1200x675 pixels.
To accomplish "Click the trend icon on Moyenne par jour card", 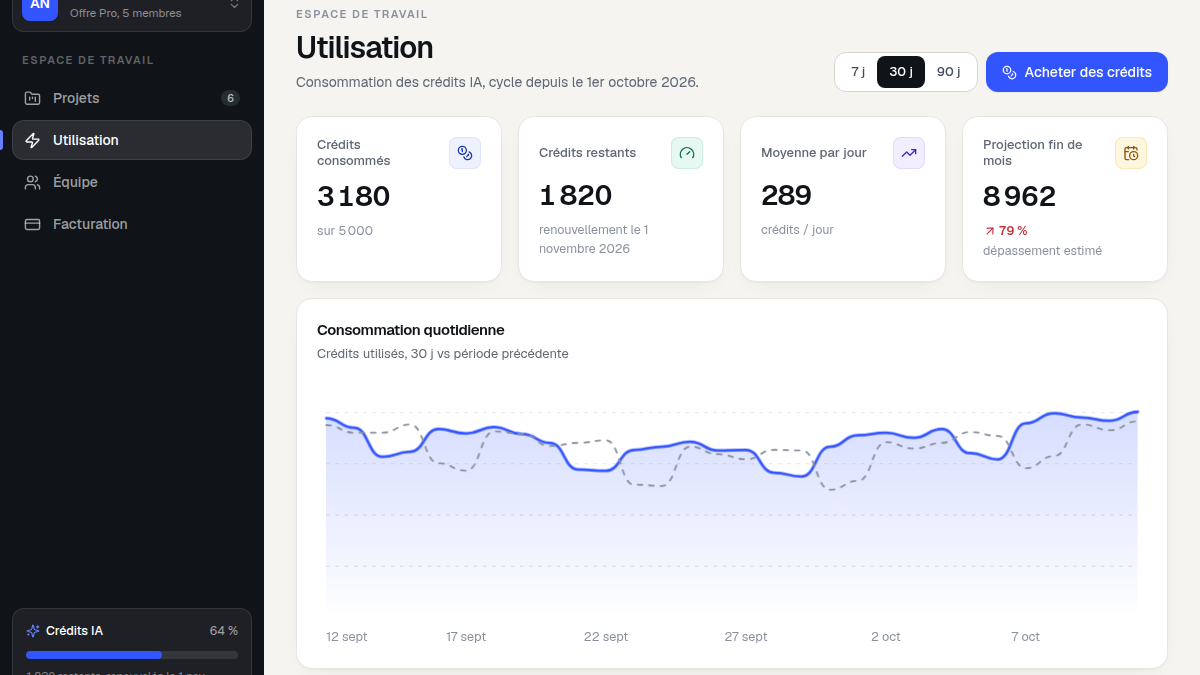I will click(909, 153).
